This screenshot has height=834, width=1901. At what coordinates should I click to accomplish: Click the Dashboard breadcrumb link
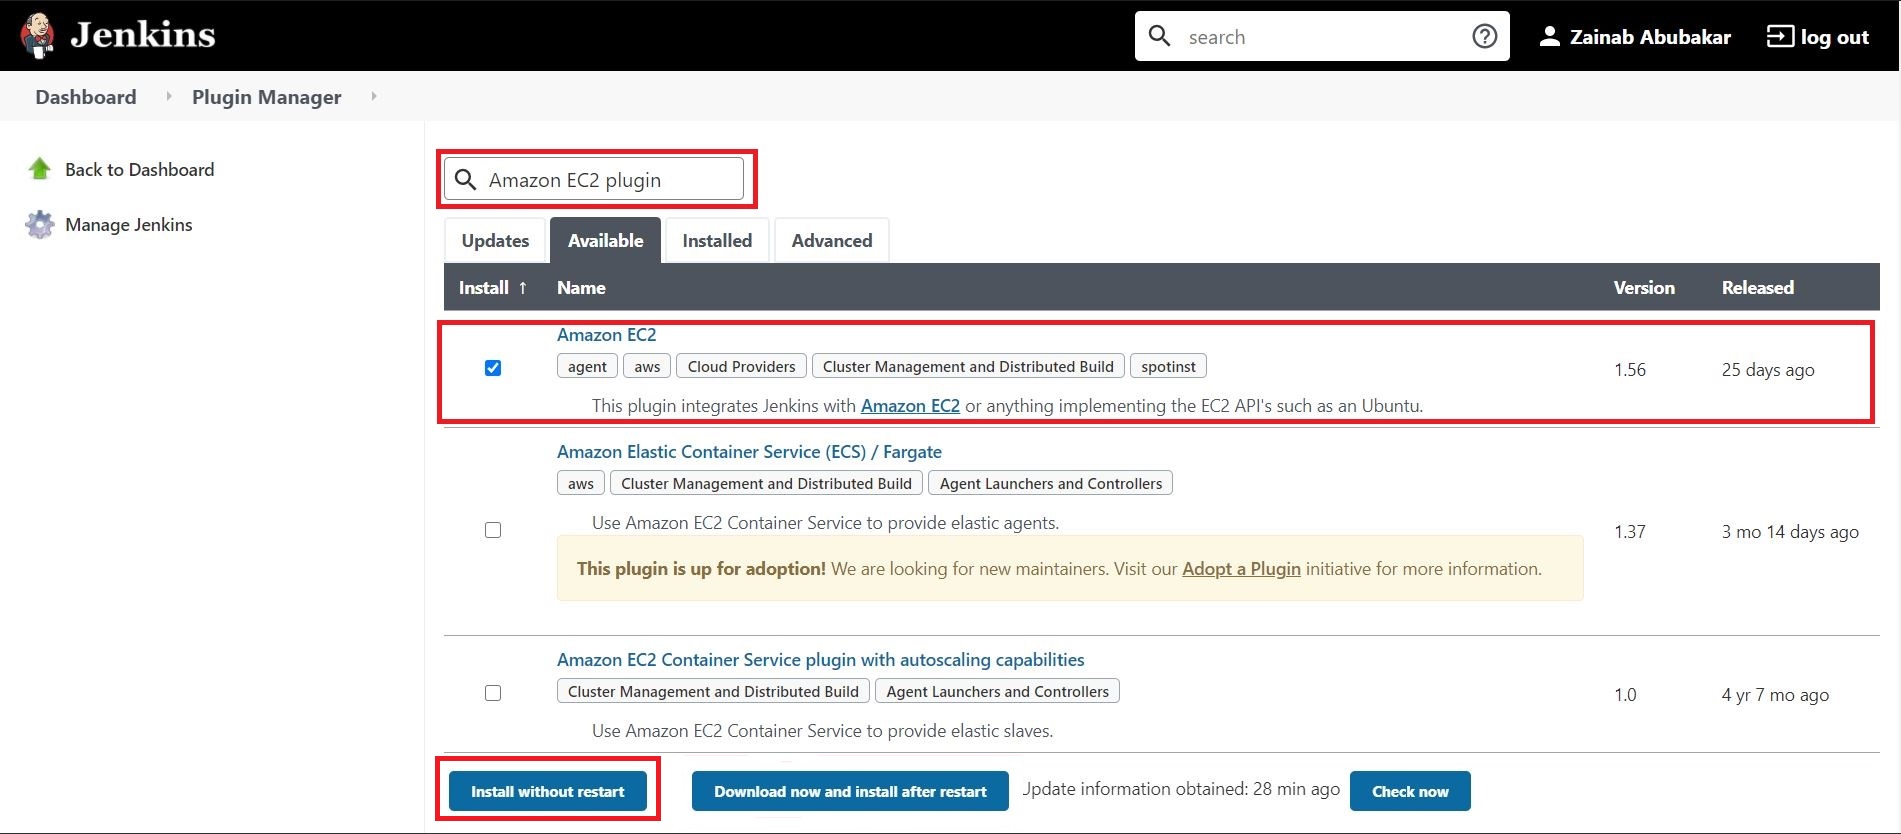click(86, 97)
